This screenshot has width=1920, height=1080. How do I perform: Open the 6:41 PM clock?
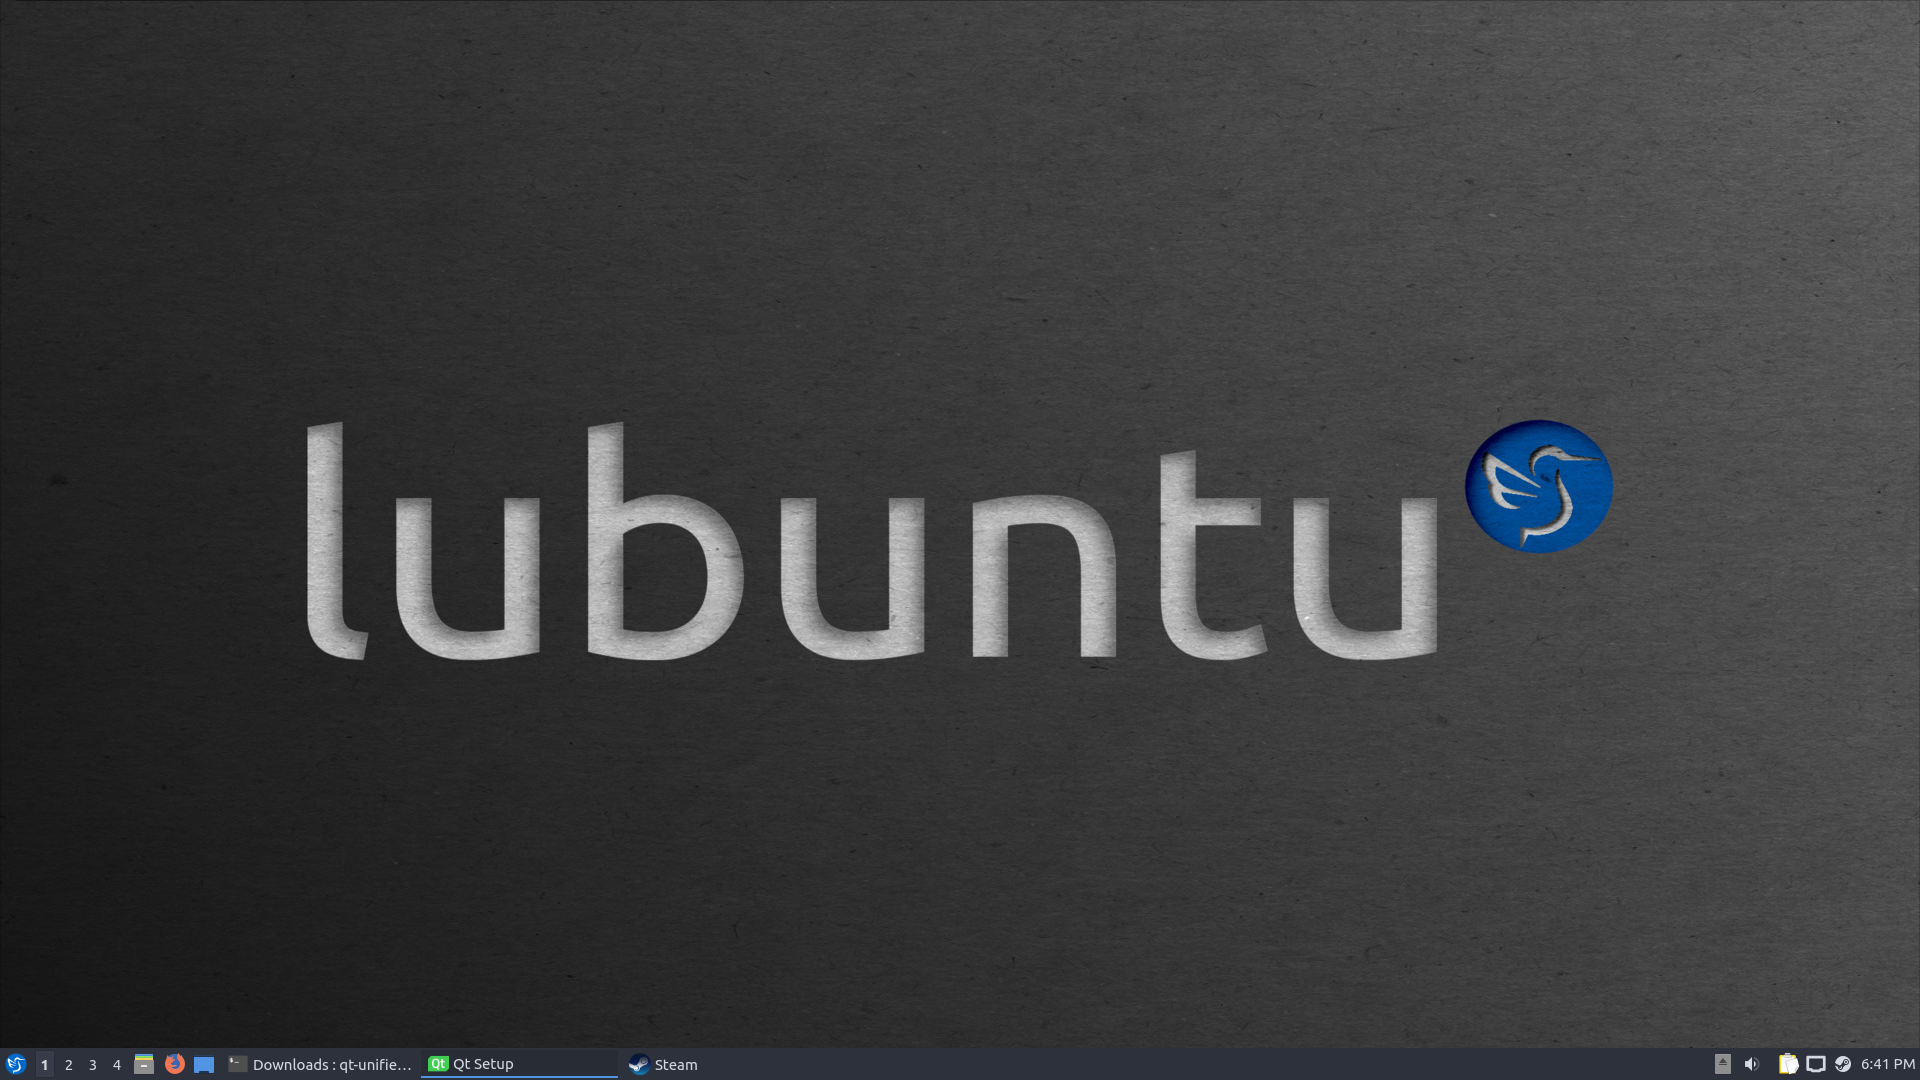(x=1888, y=1064)
